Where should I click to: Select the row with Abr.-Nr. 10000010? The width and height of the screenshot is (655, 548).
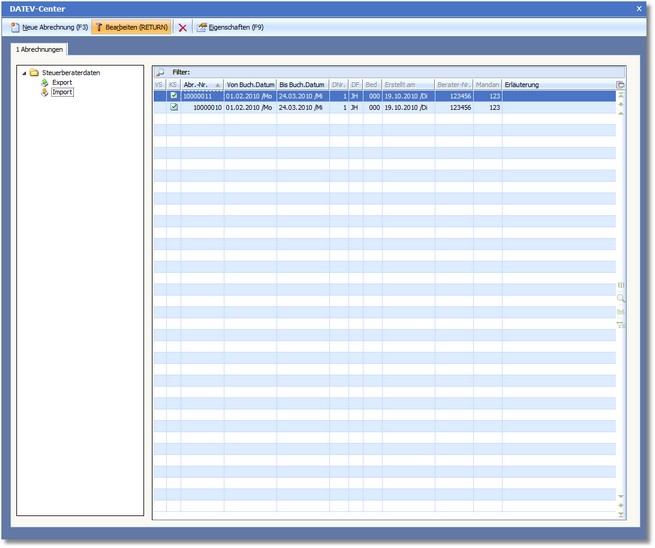tap(300, 107)
